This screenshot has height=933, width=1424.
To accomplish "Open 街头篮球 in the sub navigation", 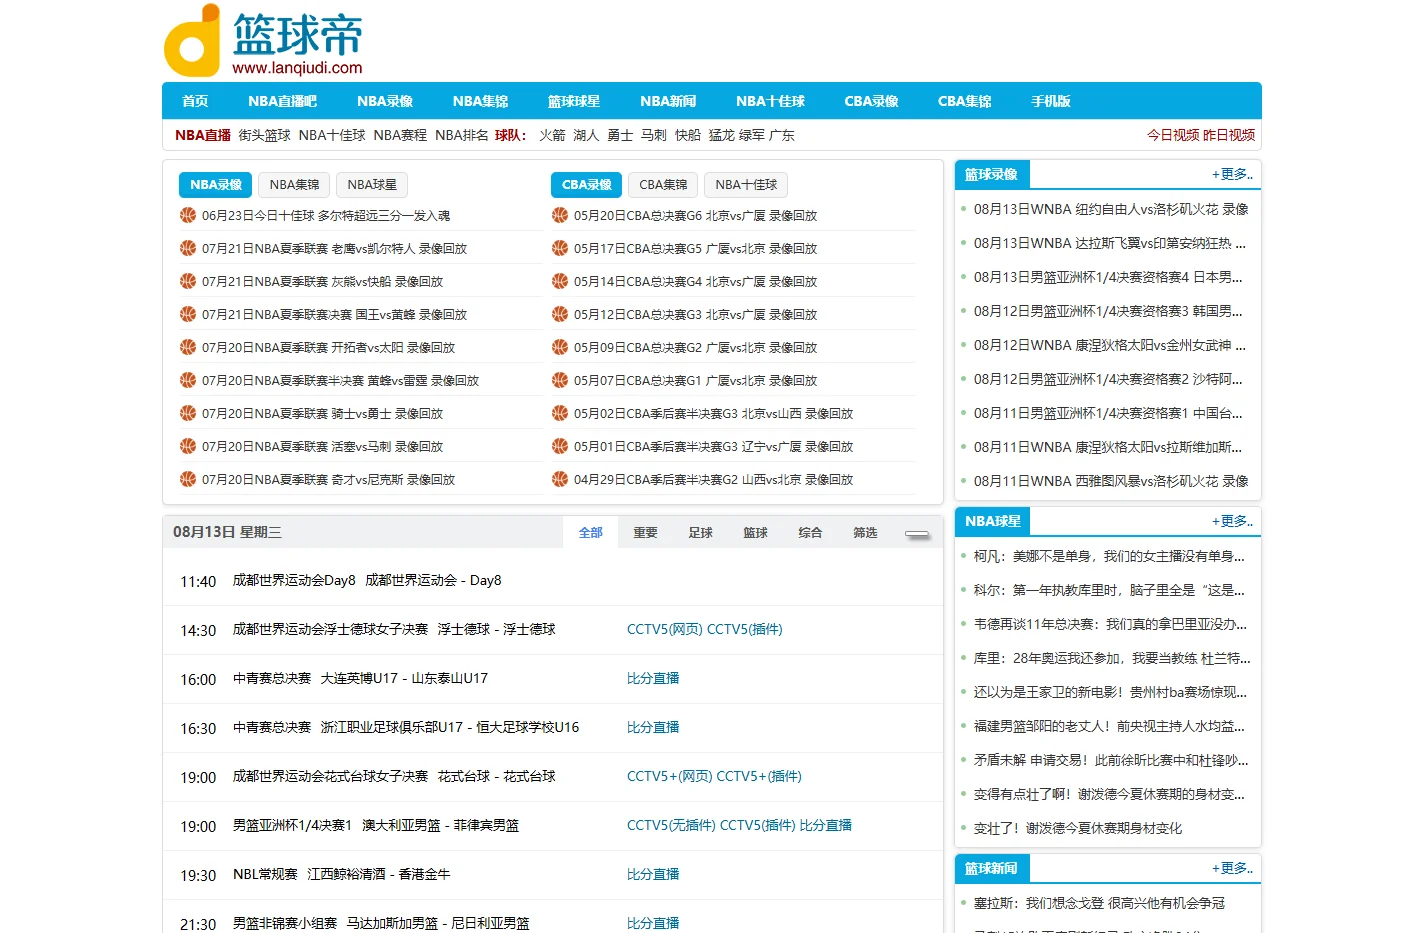I will pyautogui.click(x=265, y=135).
